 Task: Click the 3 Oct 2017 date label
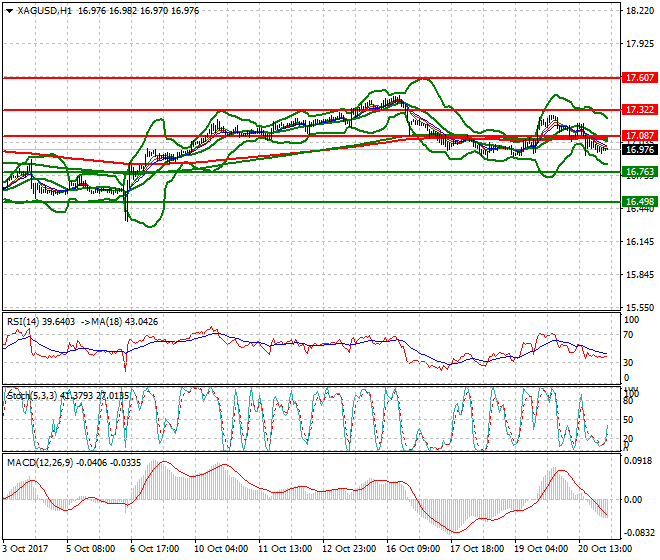pyautogui.click(x=25, y=549)
